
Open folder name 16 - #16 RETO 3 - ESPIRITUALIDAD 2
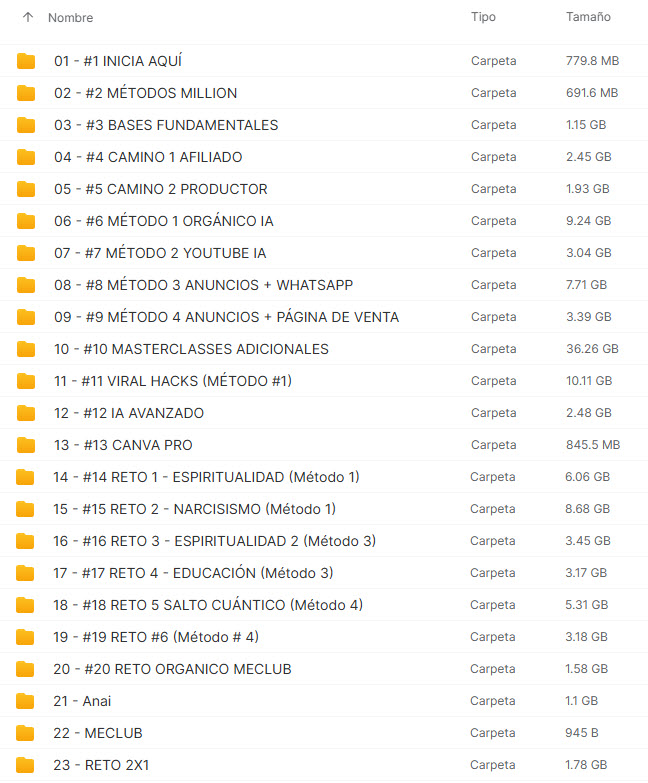tap(215, 541)
